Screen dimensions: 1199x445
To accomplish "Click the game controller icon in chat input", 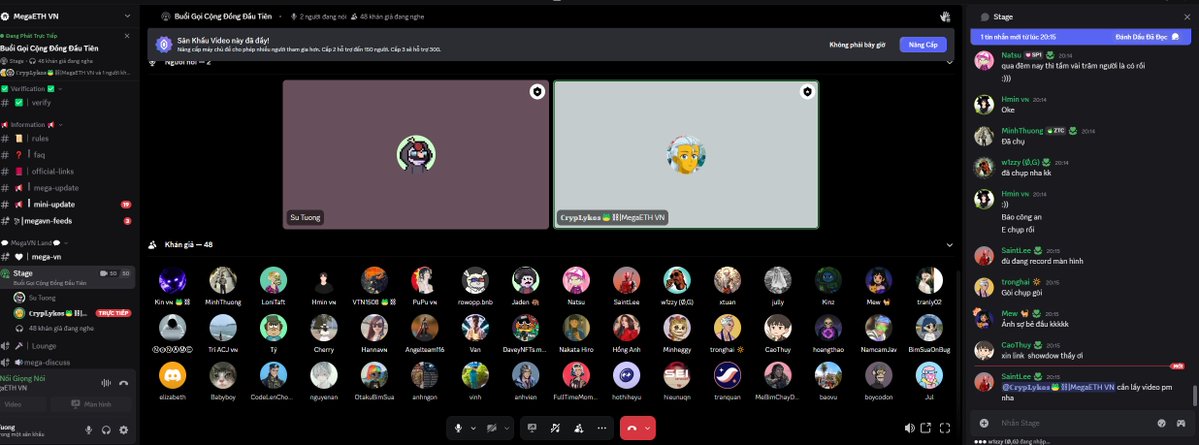I will (1181, 423).
